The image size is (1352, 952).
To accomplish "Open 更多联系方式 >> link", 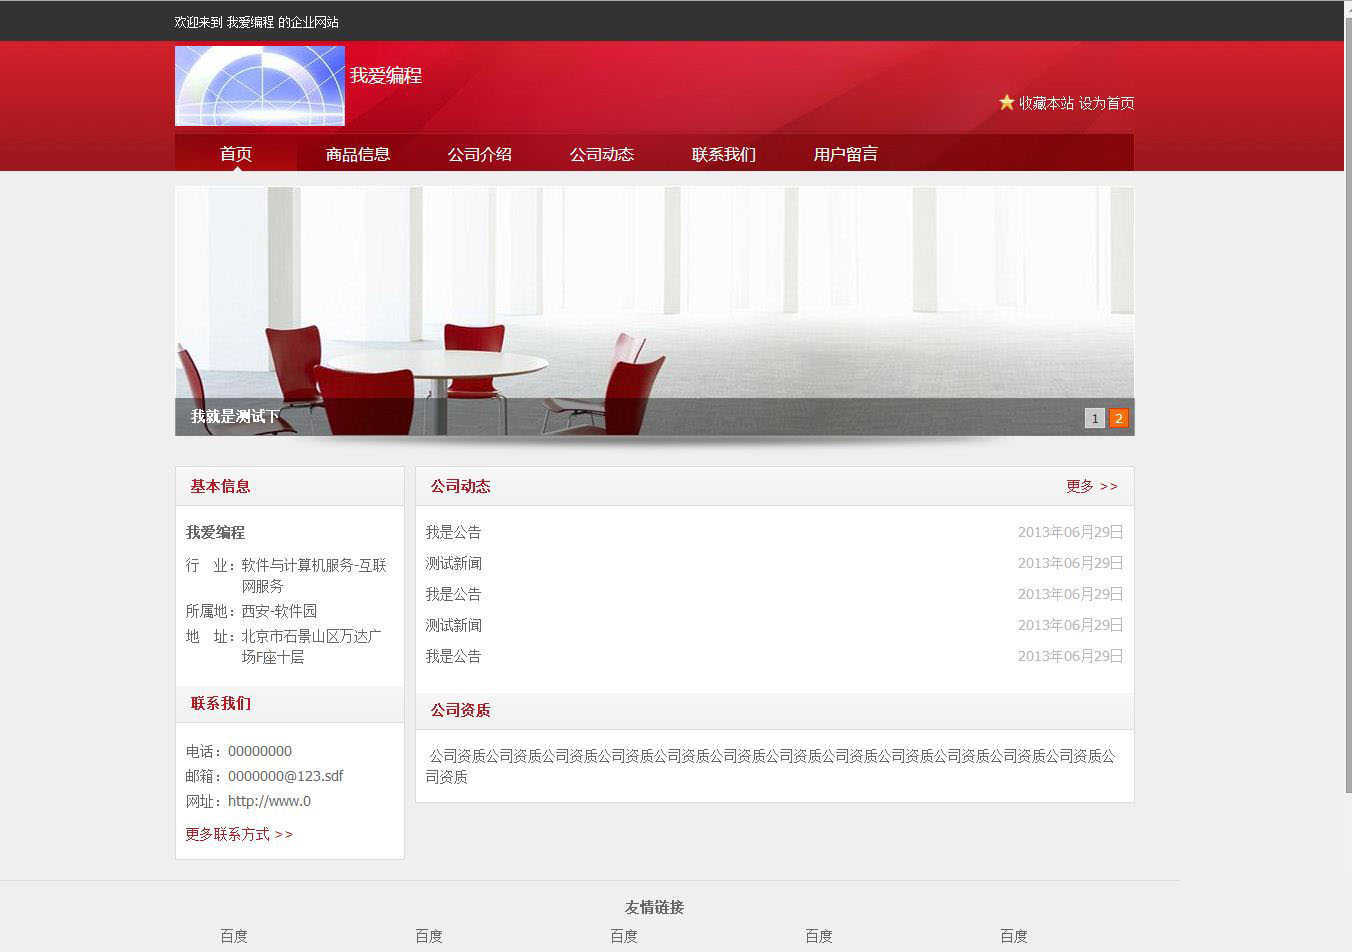I will (x=238, y=834).
